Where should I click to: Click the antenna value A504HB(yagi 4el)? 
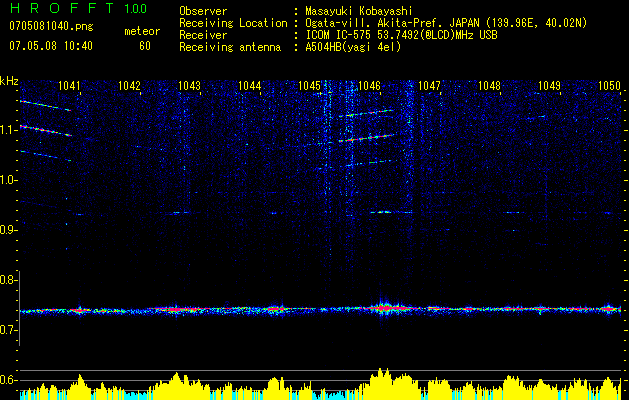tap(353, 47)
